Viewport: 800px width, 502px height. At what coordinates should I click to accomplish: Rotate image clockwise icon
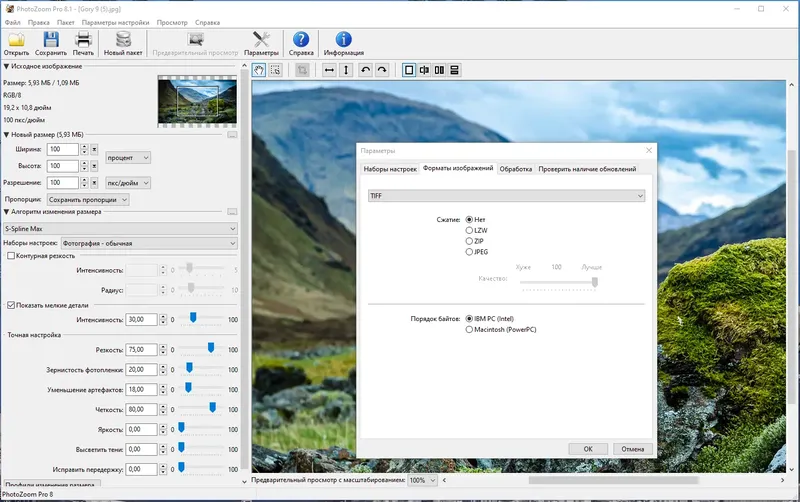tap(383, 70)
